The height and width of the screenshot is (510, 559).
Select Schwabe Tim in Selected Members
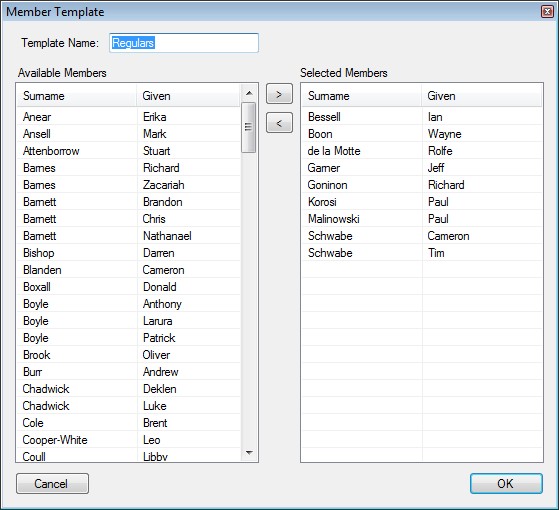[422, 253]
